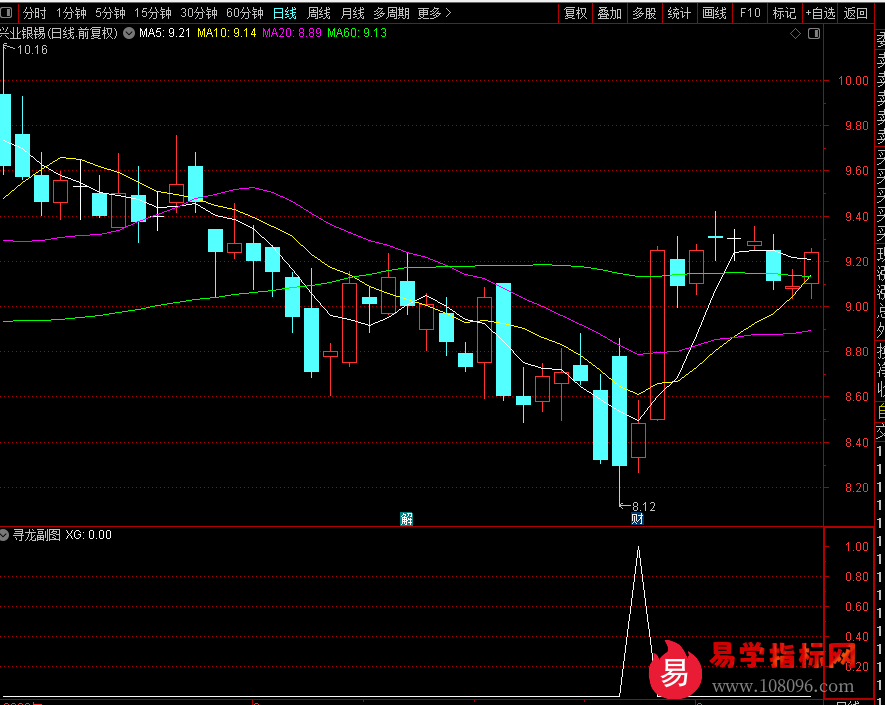Open the 统计 statistics tool
The image size is (885, 705).
[x=679, y=13]
